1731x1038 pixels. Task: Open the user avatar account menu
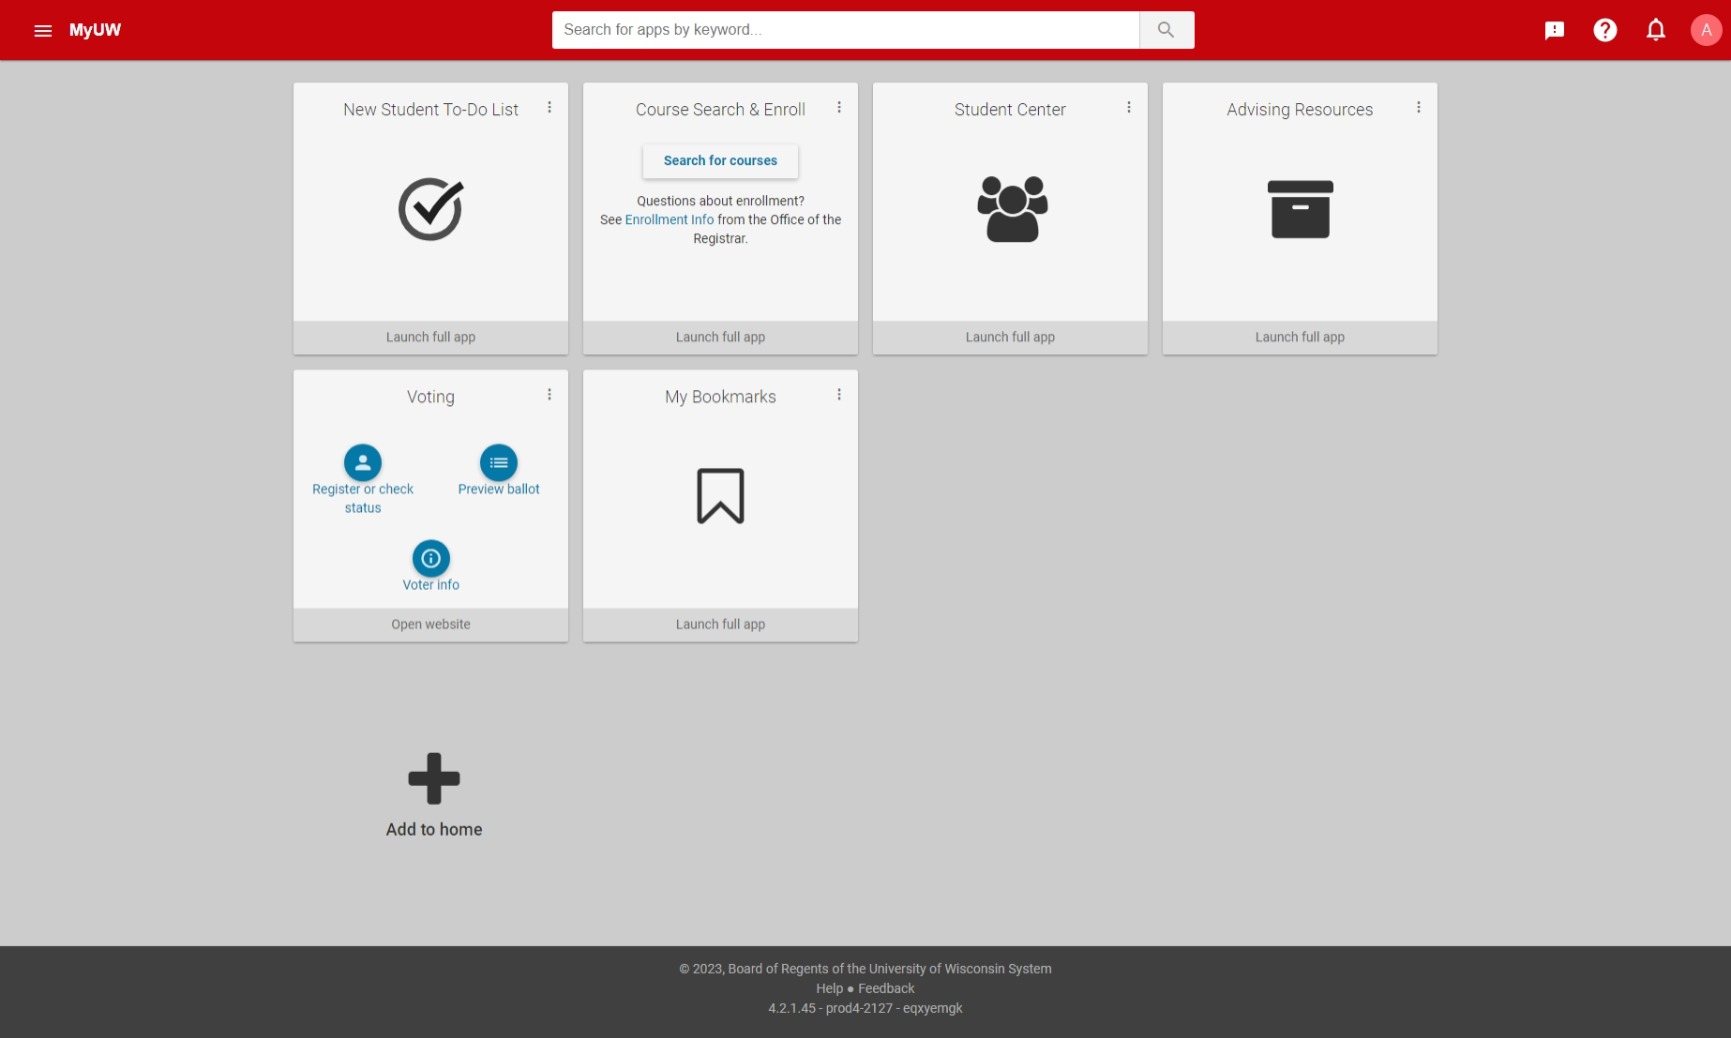tap(1706, 30)
